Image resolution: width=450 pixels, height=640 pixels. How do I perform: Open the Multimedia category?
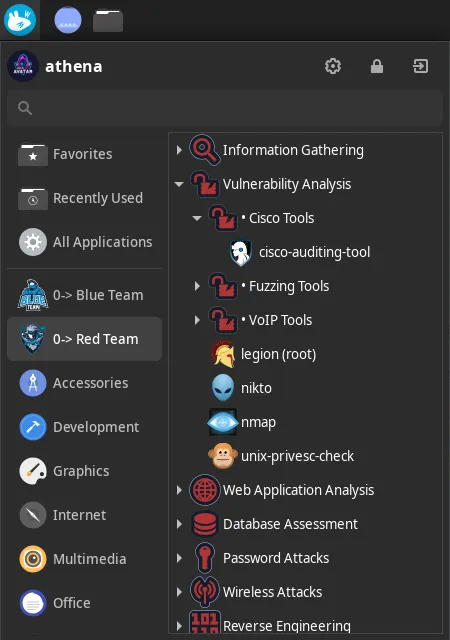[85, 559]
